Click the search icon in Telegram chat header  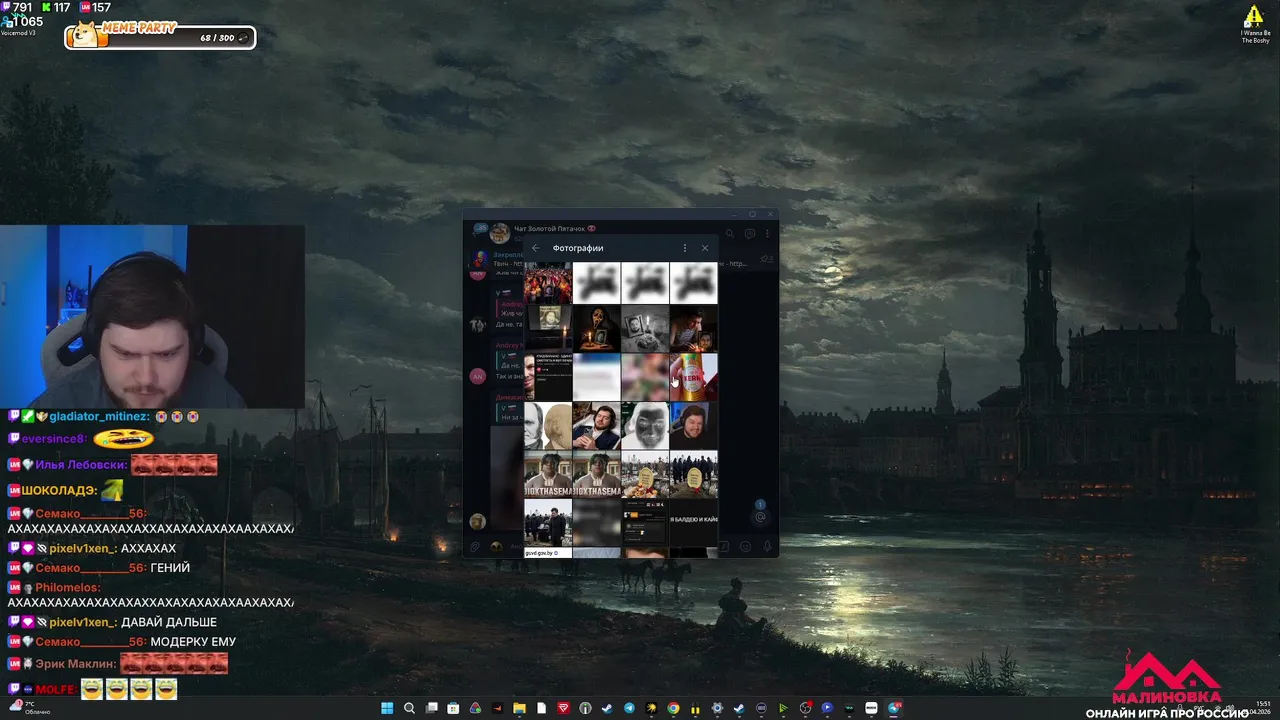coord(730,234)
